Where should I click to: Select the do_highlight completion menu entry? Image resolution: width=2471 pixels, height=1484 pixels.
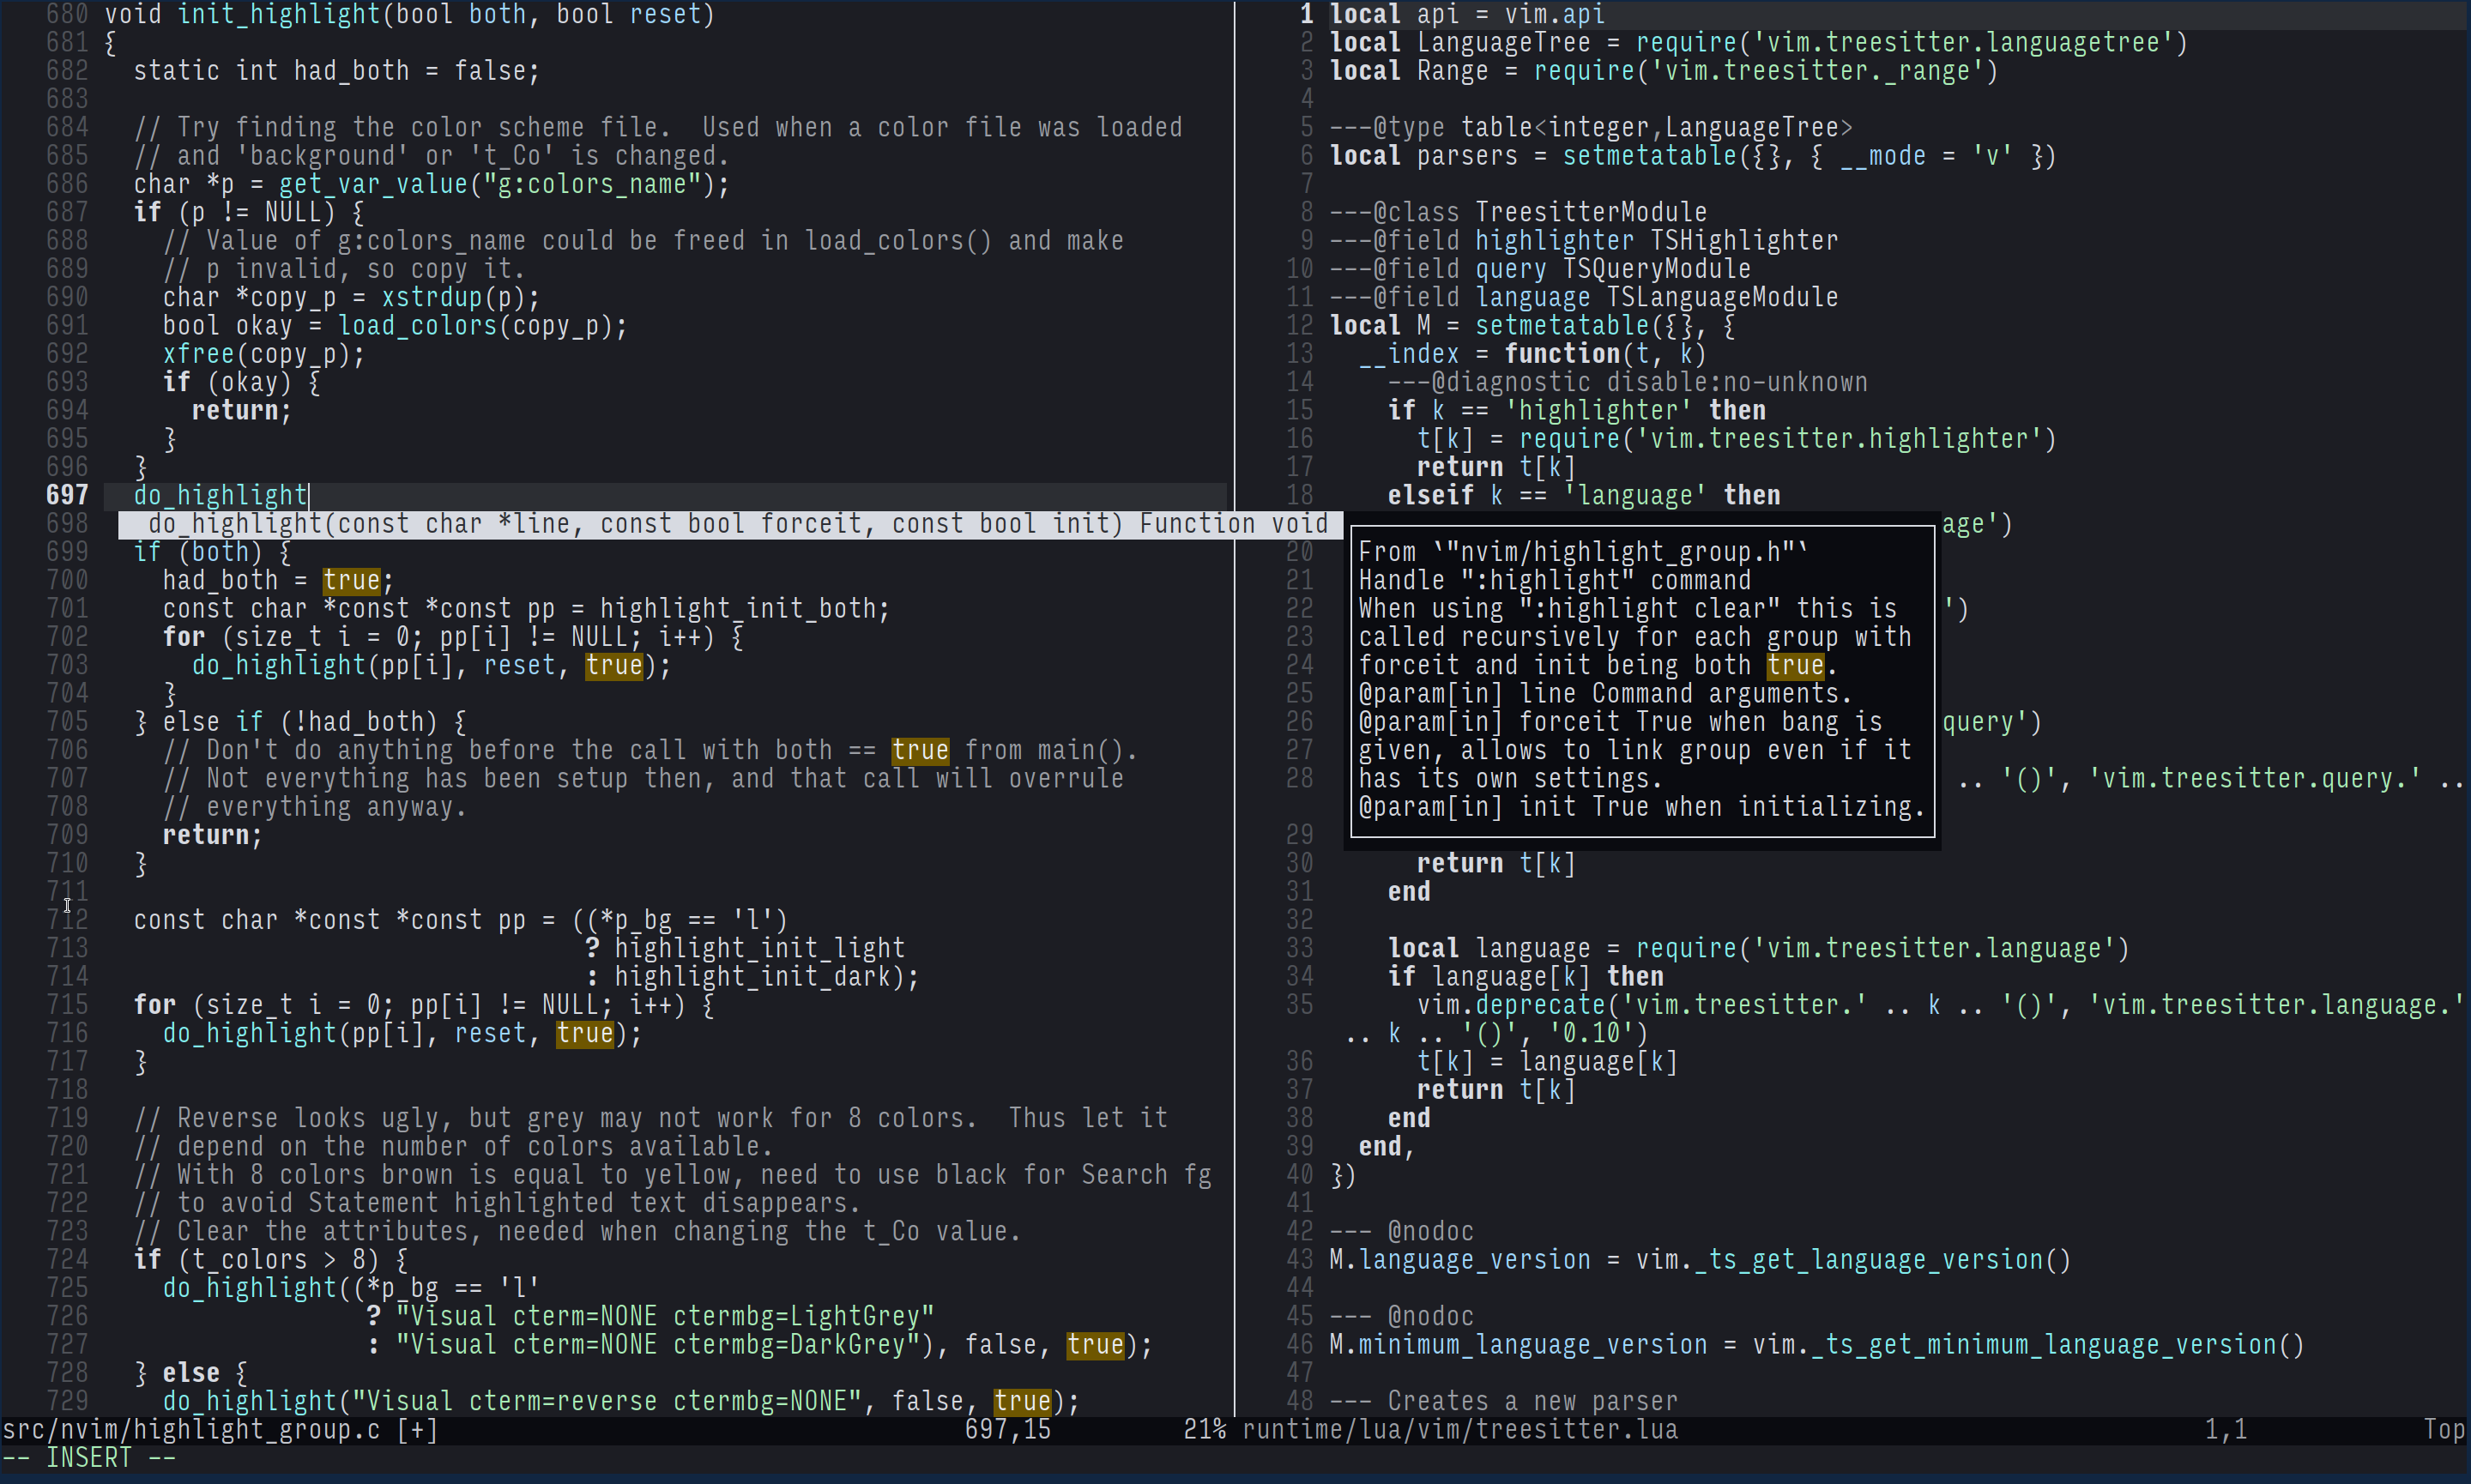[x=730, y=524]
